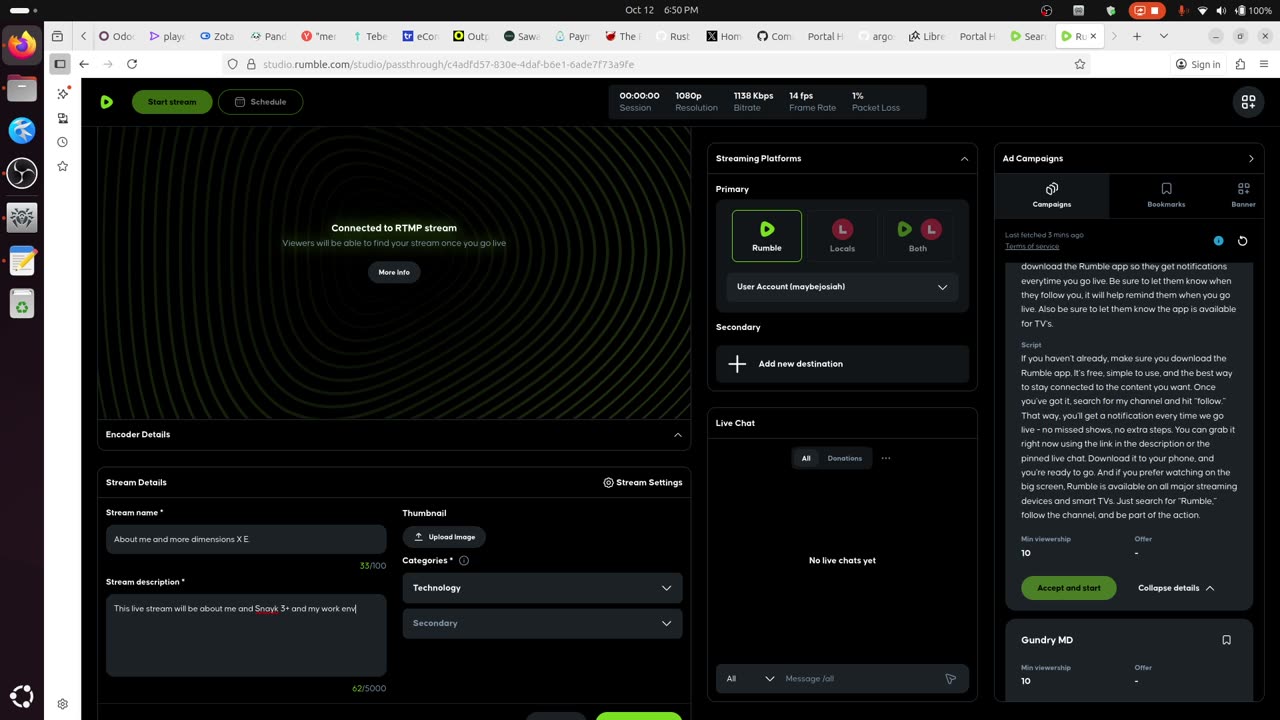Switch to the Rust browser tab
Image resolution: width=1280 pixels, height=720 pixels.
pyautogui.click(x=674, y=36)
